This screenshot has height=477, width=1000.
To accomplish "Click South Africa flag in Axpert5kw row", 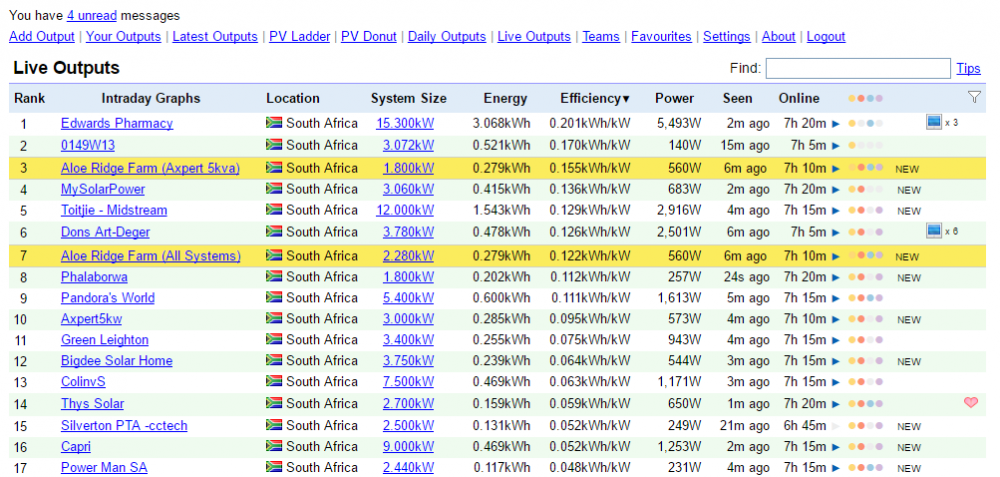I will click(274, 318).
